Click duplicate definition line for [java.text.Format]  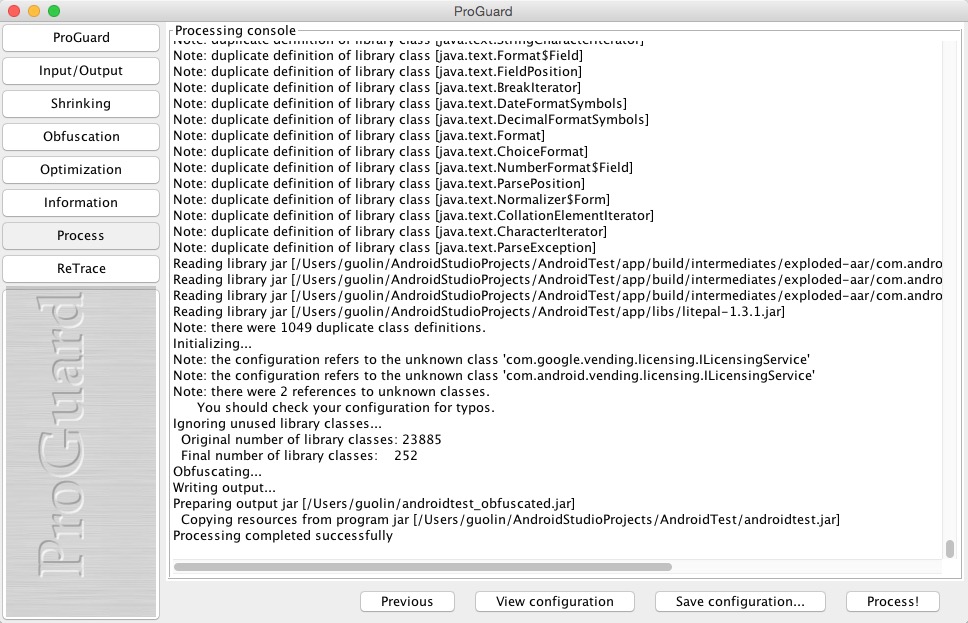coord(359,135)
